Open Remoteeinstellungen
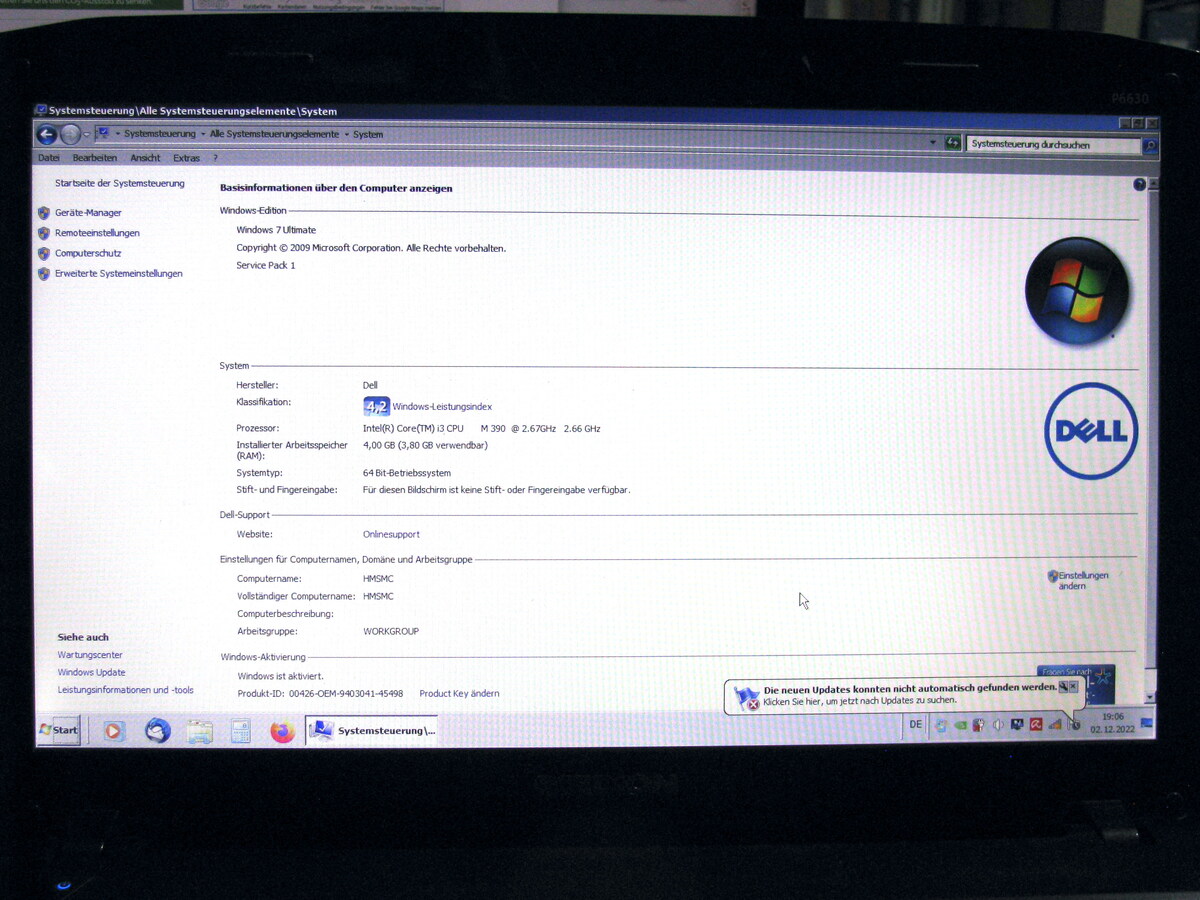Image resolution: width=1200 pixels, height=900 pixels. click(97, 233)
